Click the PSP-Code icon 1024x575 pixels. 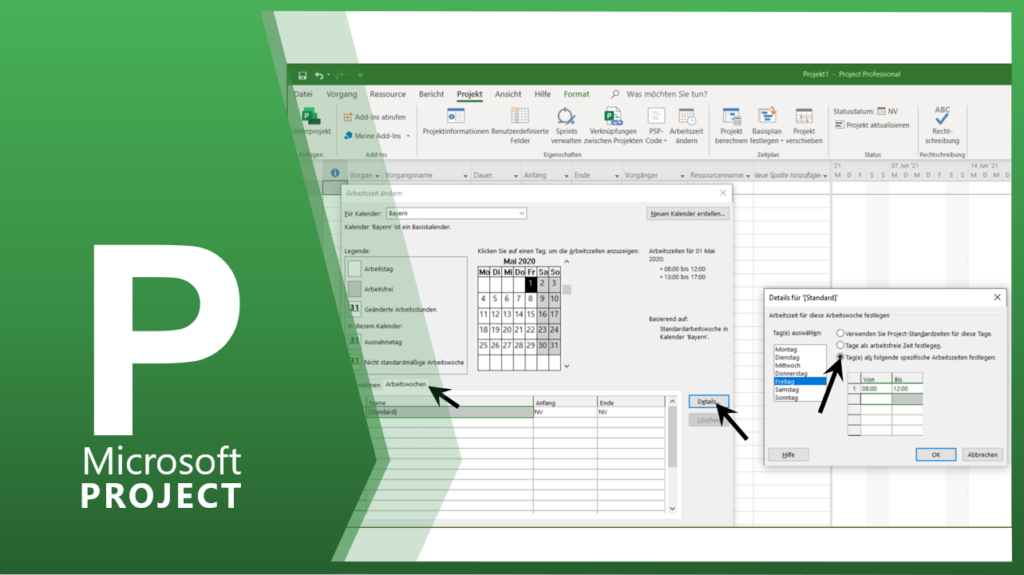pyautogui.click(x=656, y=116)
